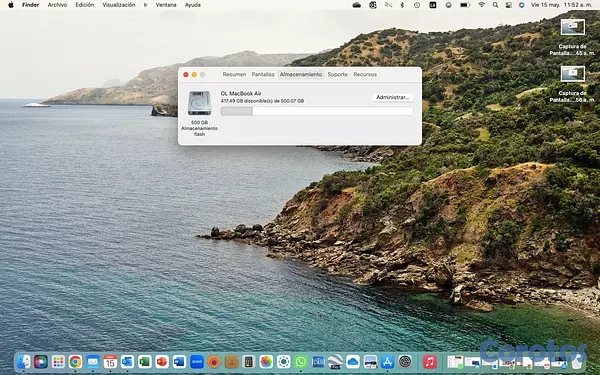Click the Apple menu logo
600x375 pixels.
pos(11,5)
